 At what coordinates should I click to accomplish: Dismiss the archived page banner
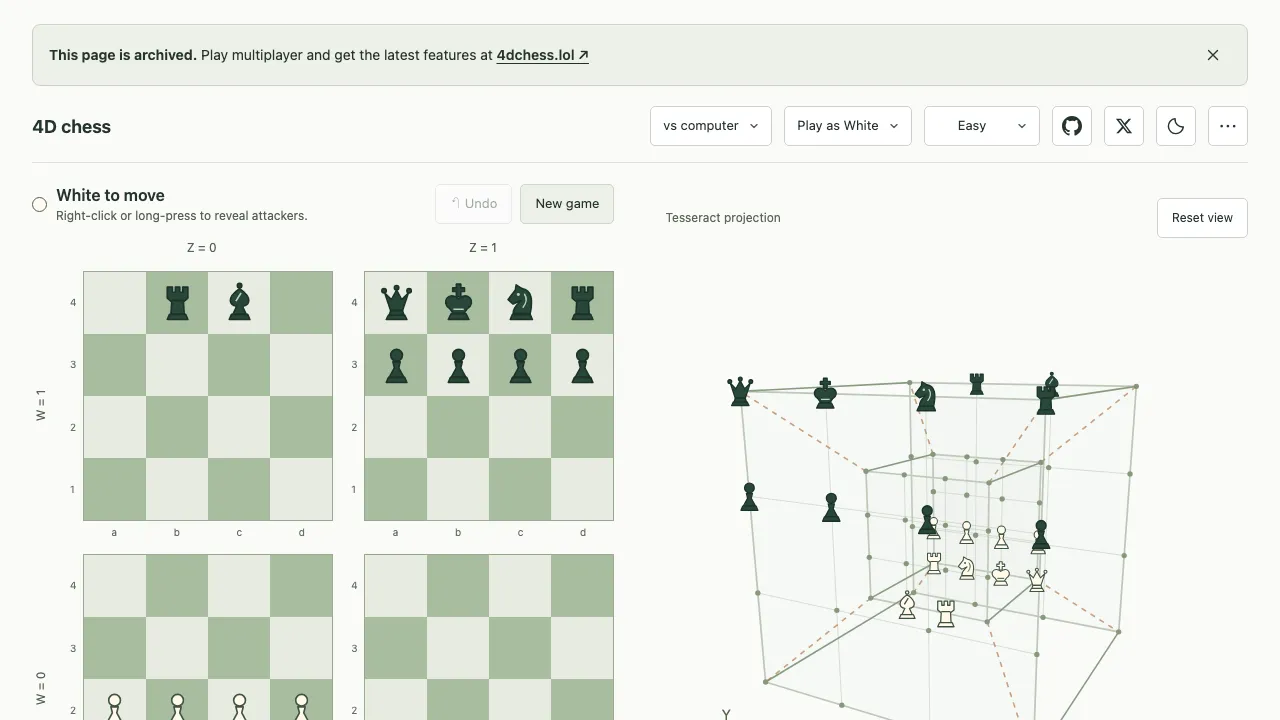coord(1213,55)
